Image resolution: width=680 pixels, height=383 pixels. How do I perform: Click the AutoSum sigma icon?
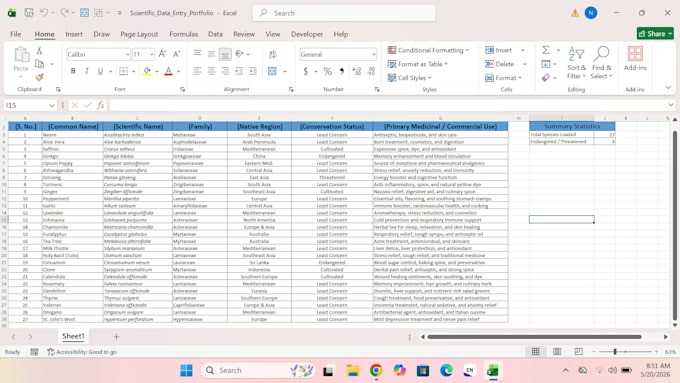[x=546, y=50]
